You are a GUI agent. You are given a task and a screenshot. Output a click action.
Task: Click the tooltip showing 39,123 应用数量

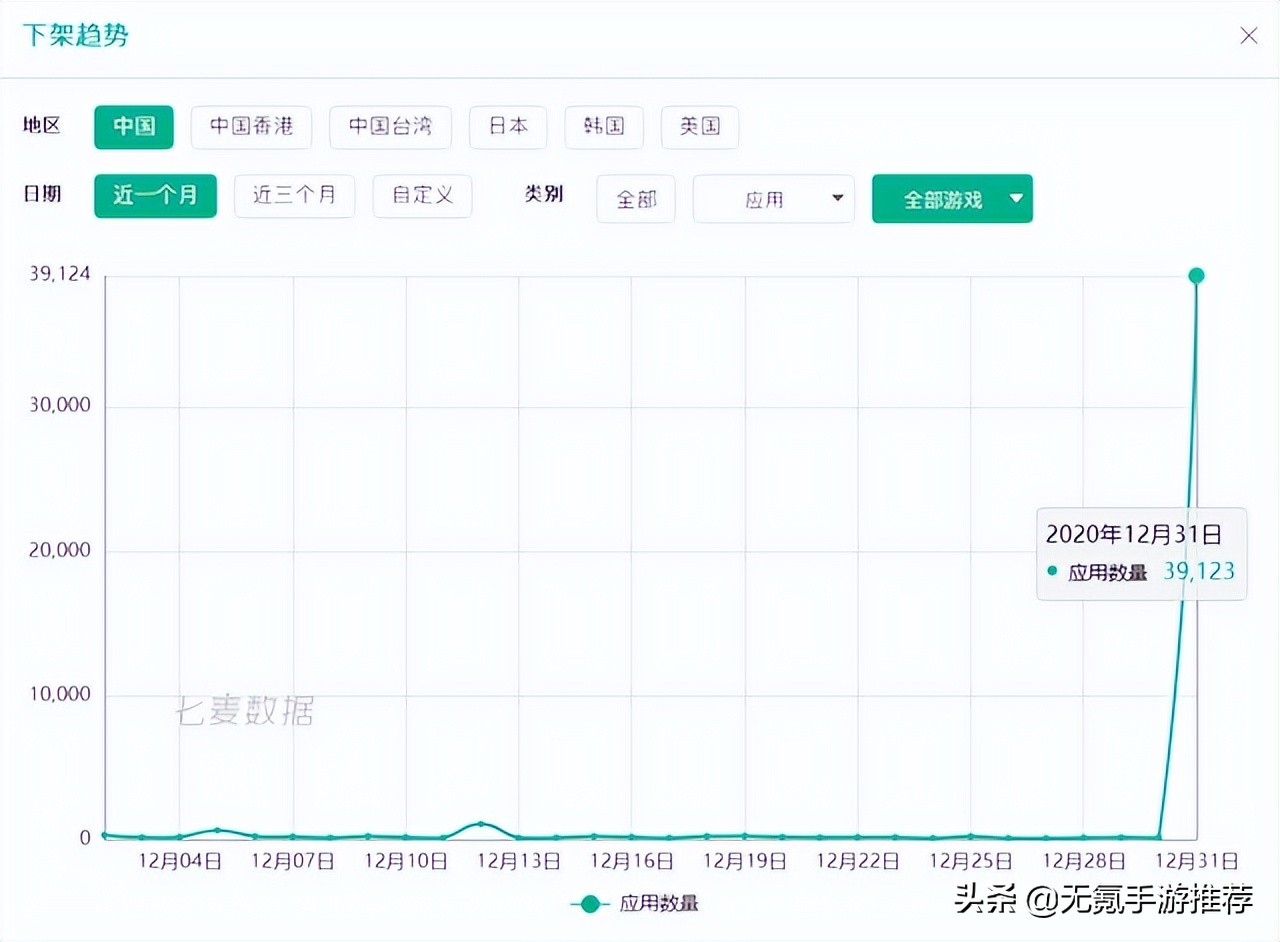pyautogui.click(x=1142, y=555)
